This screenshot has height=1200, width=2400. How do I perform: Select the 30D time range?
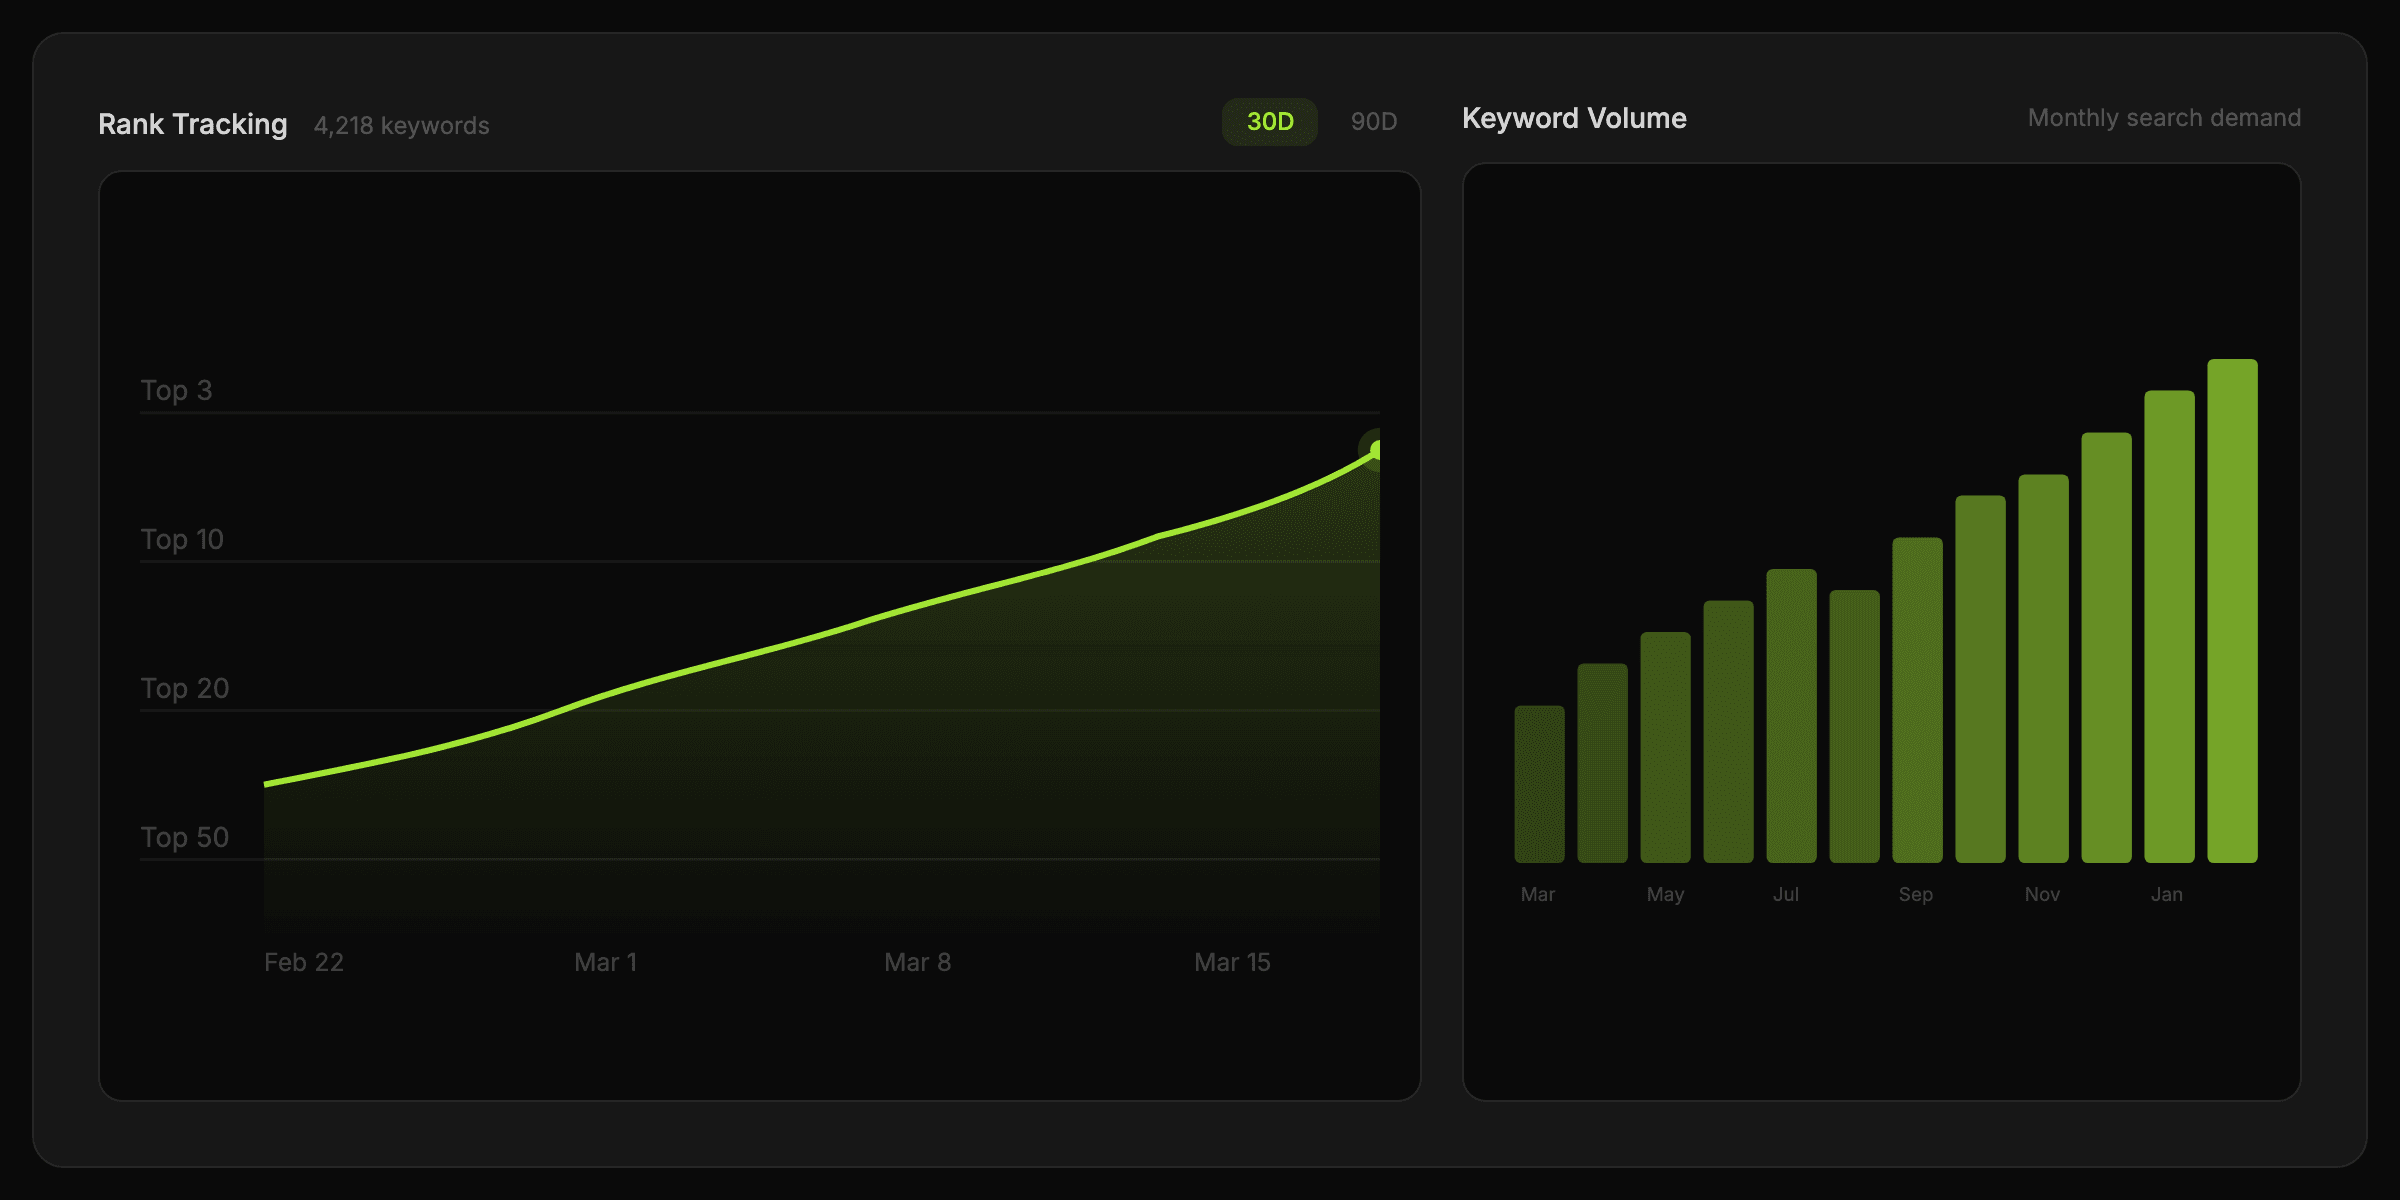coord(1269,121)
